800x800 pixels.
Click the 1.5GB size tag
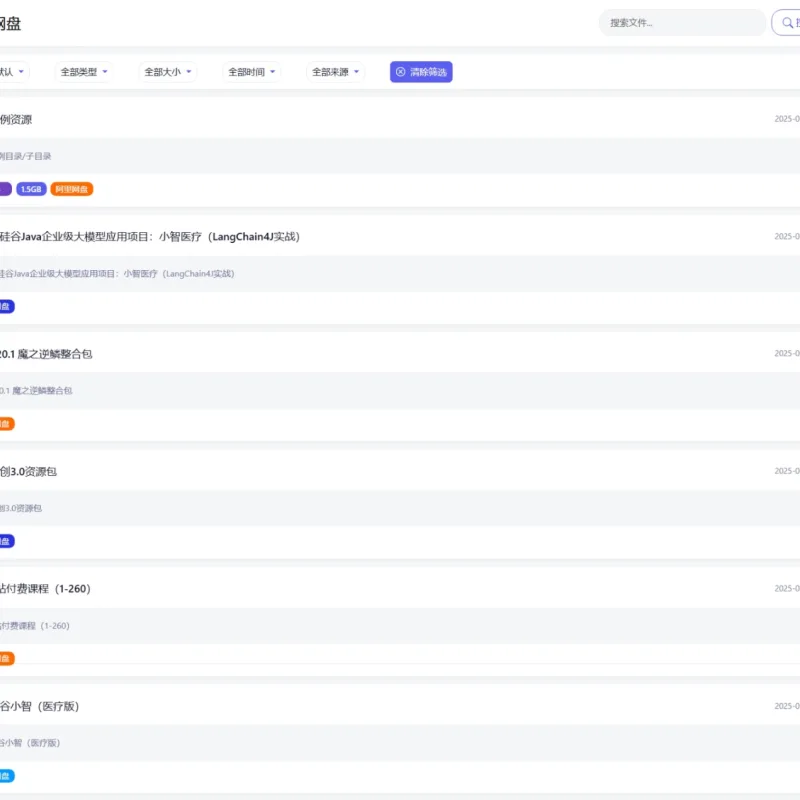[x=31, y=189]
